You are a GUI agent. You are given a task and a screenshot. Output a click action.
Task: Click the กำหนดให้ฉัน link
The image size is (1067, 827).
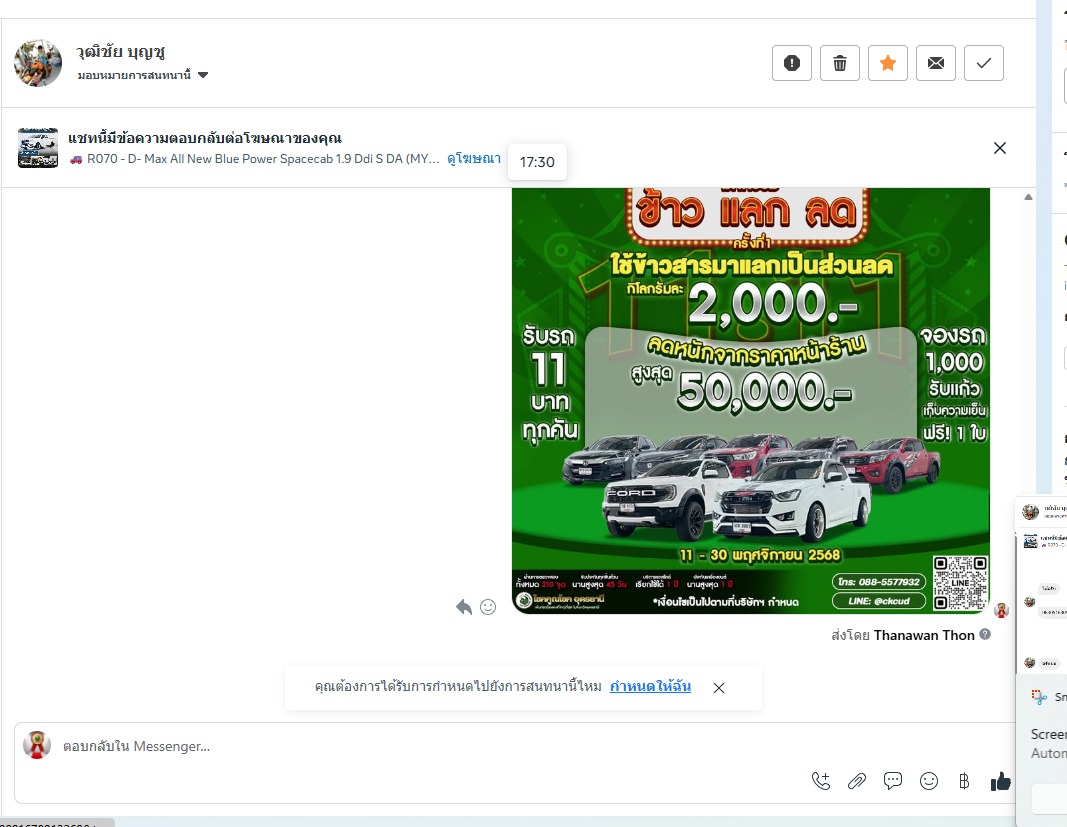[650, 686]
